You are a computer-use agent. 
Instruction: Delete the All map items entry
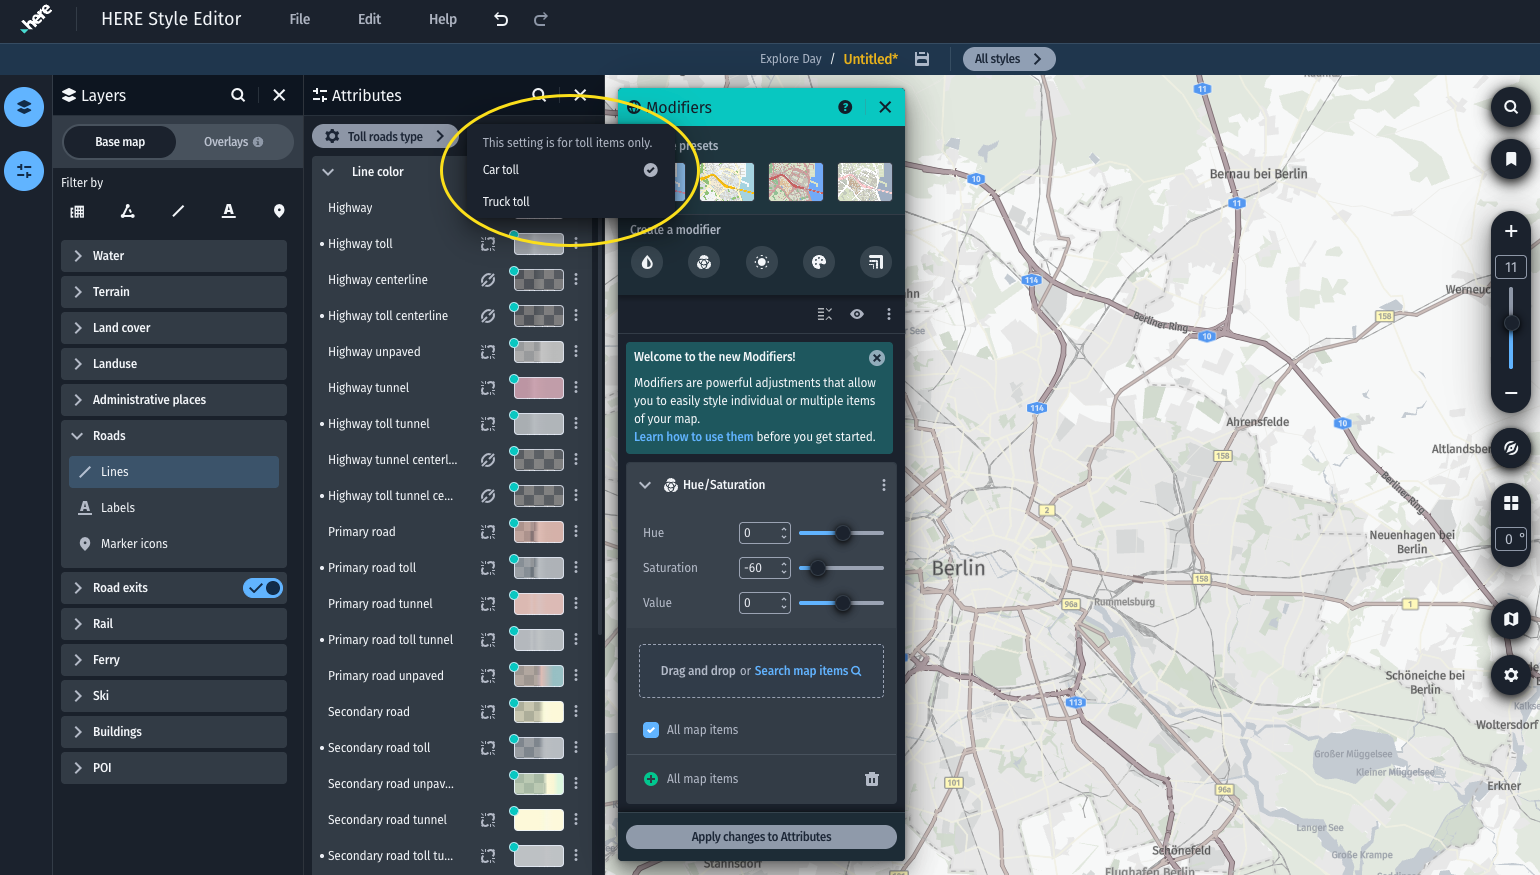(x=871, y=779)
